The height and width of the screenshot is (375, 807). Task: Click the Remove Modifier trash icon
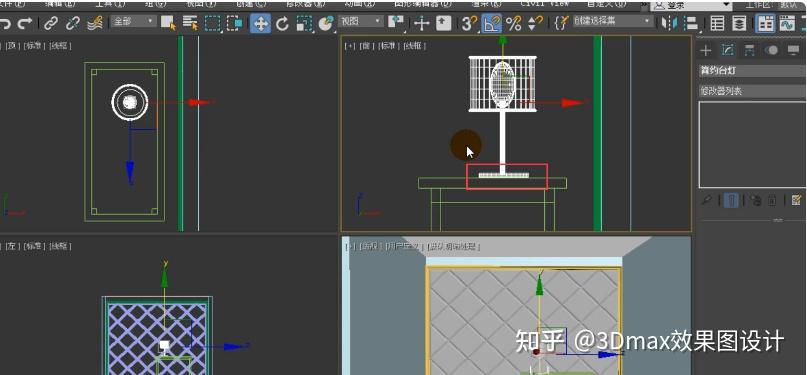(x=771, y=200)
